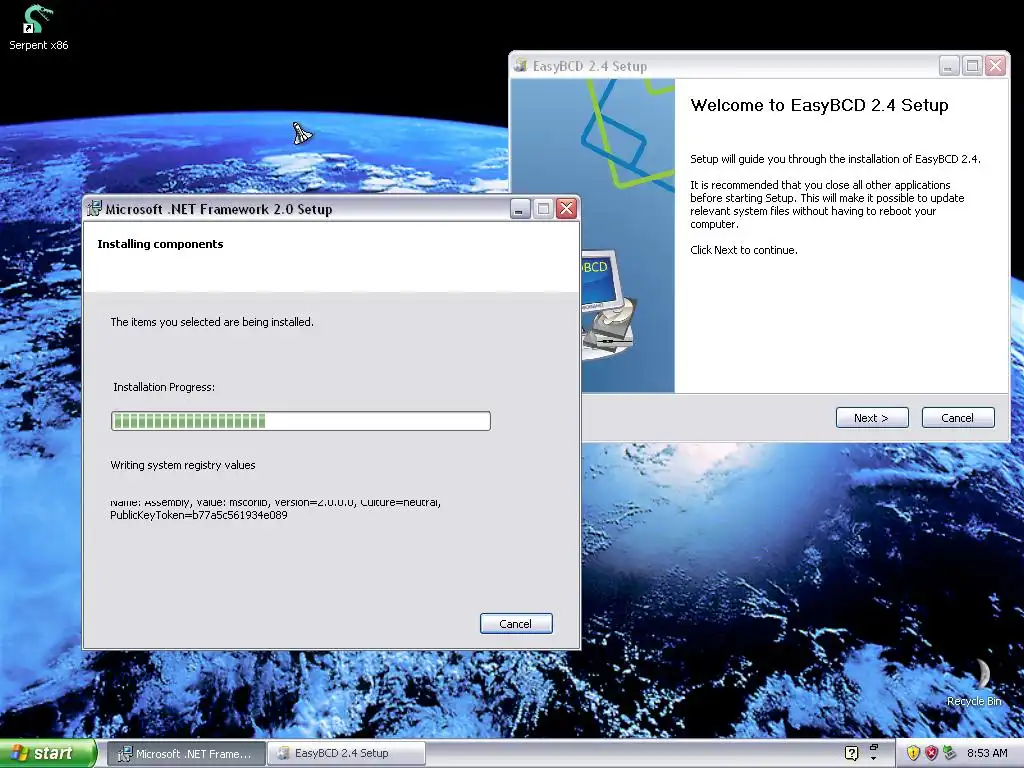This screenshot has width=1024, height=768.
Task: Open the language bar options arrow
Action: pyautogui.click(x=874, y=759)
